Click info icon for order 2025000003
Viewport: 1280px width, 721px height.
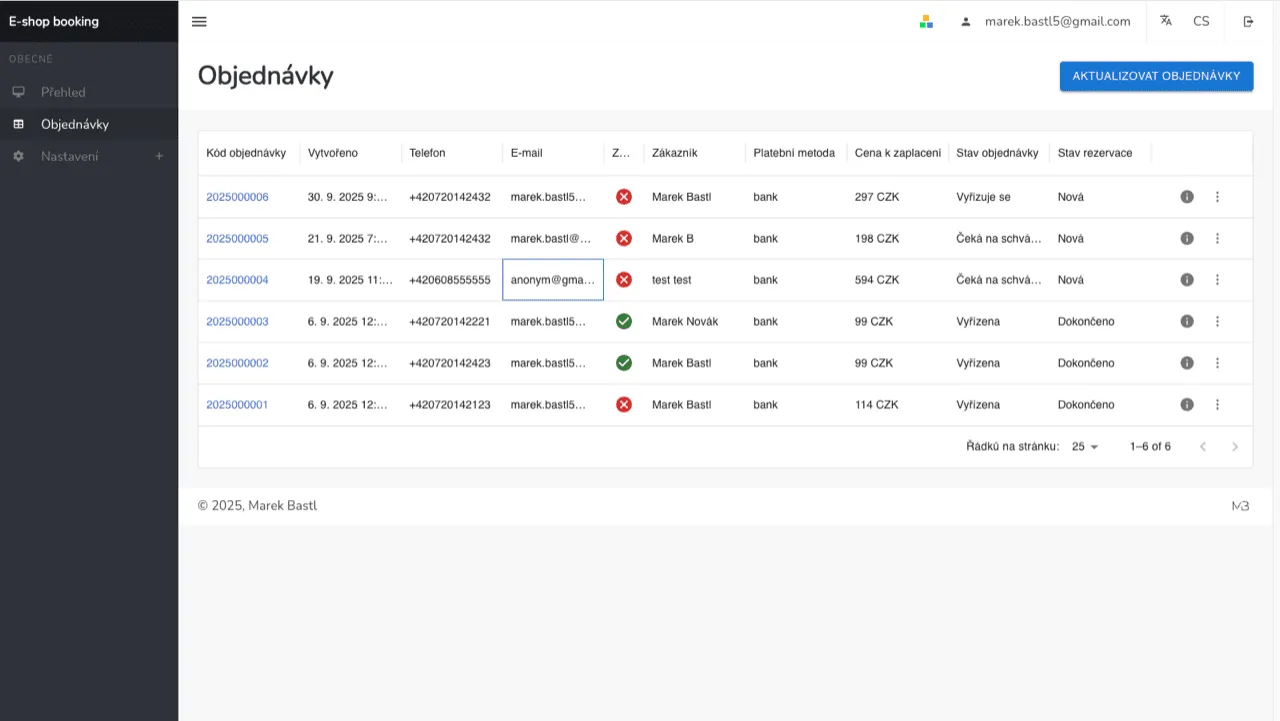1187,322
